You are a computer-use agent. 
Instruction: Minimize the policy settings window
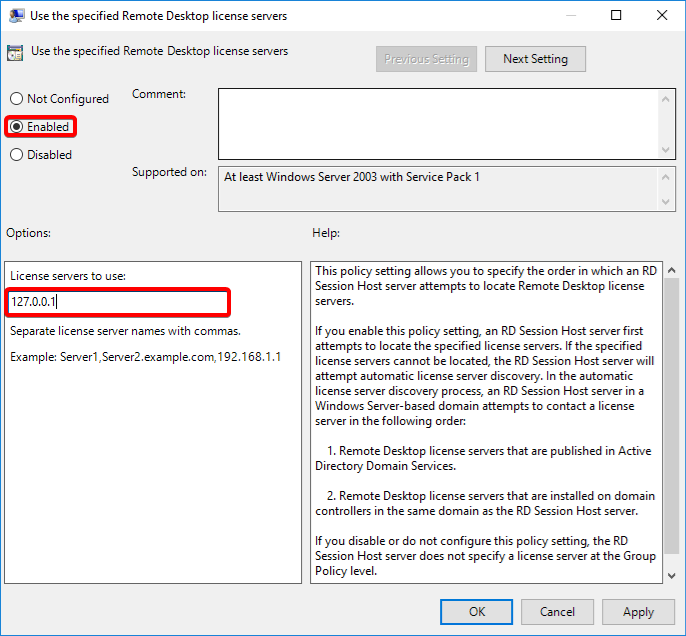pyautogui.click(x=570, y=16)
